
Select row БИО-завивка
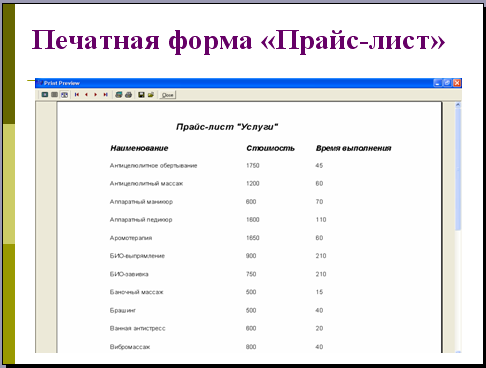129,274
